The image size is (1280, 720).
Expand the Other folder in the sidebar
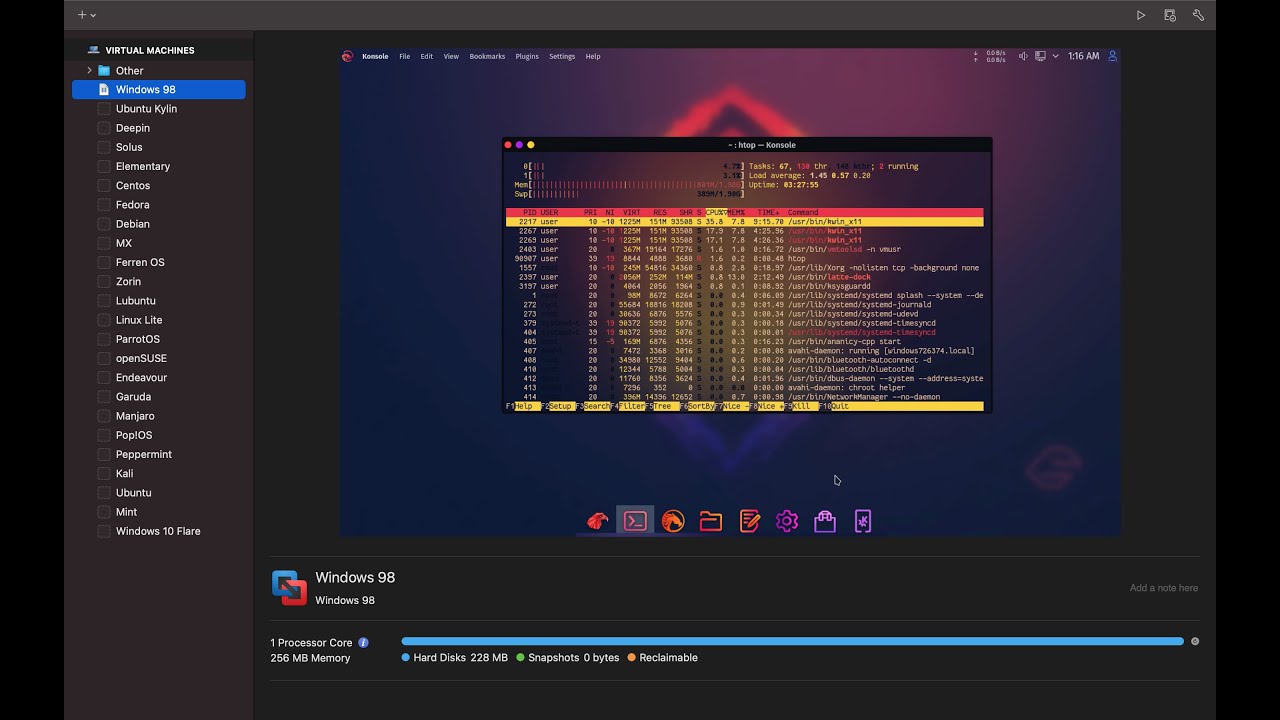tap(89, 71)
